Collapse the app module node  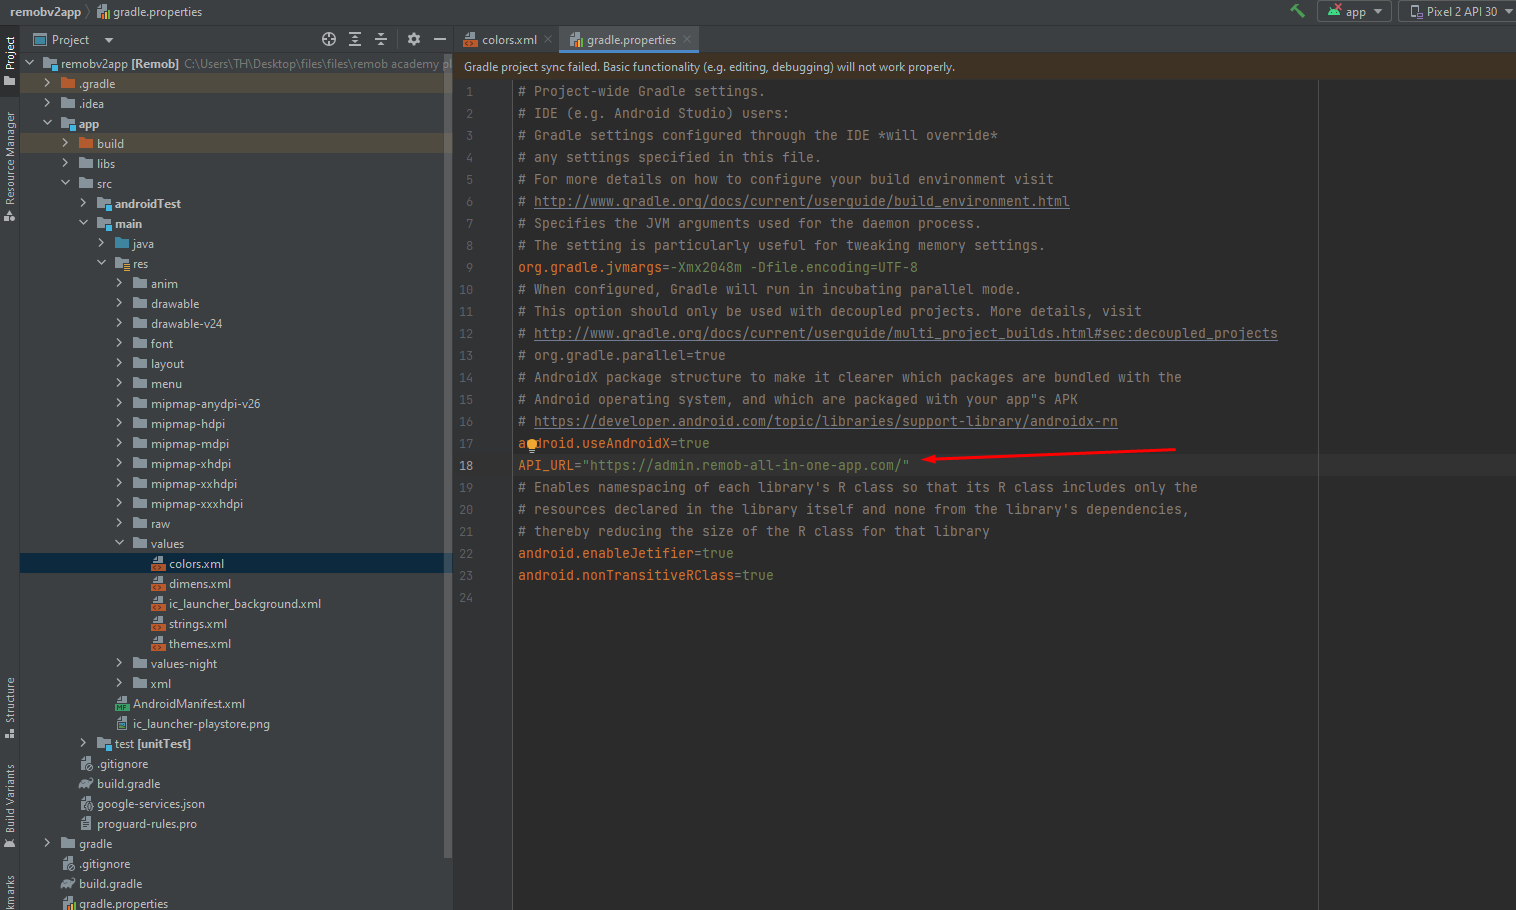pyautogui.click(x=47, y=123)
